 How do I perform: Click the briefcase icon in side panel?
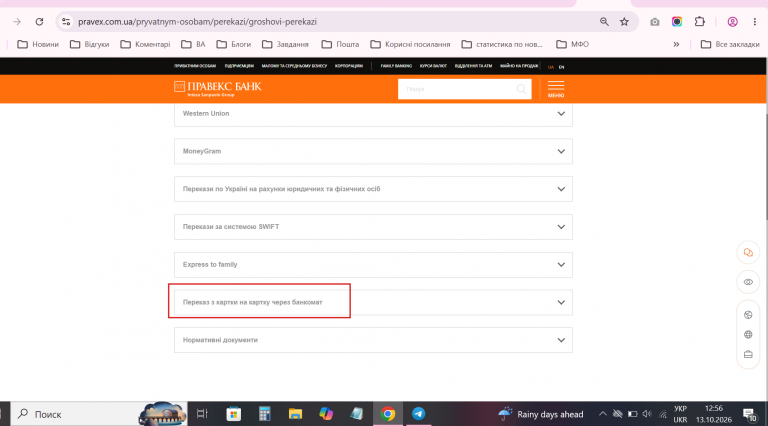[x=748, y=354]
